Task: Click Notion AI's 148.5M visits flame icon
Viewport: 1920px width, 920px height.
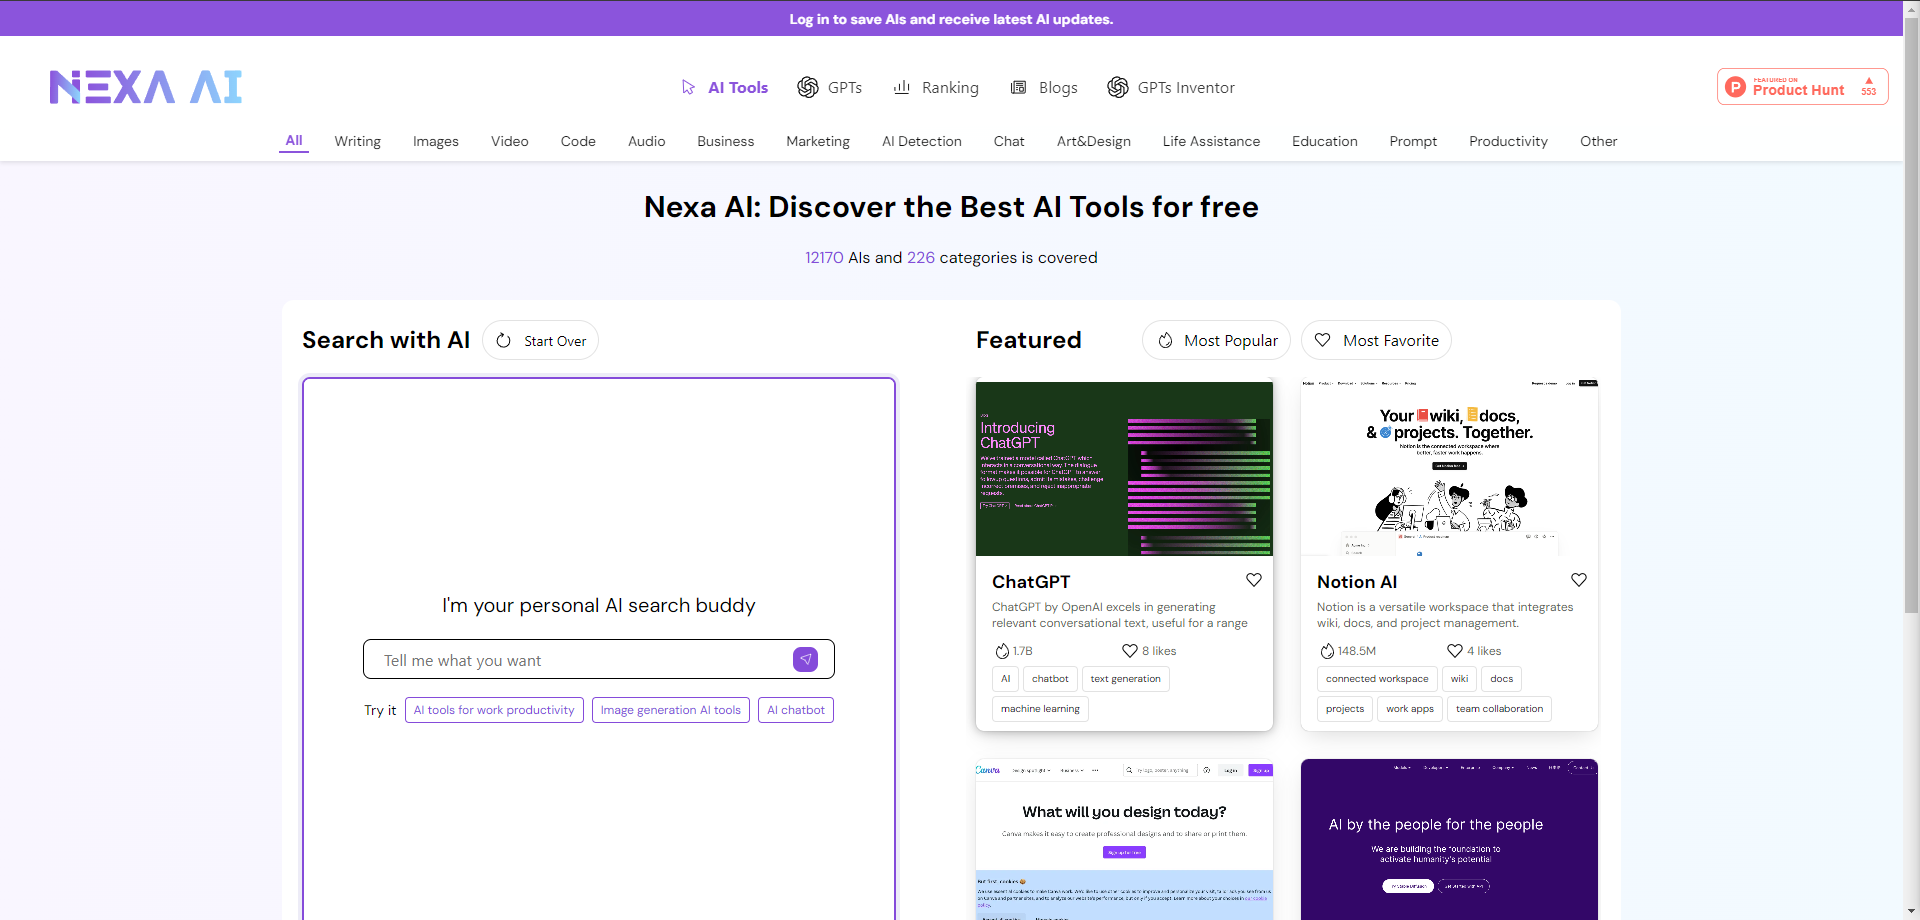Action: [1327, 651]
